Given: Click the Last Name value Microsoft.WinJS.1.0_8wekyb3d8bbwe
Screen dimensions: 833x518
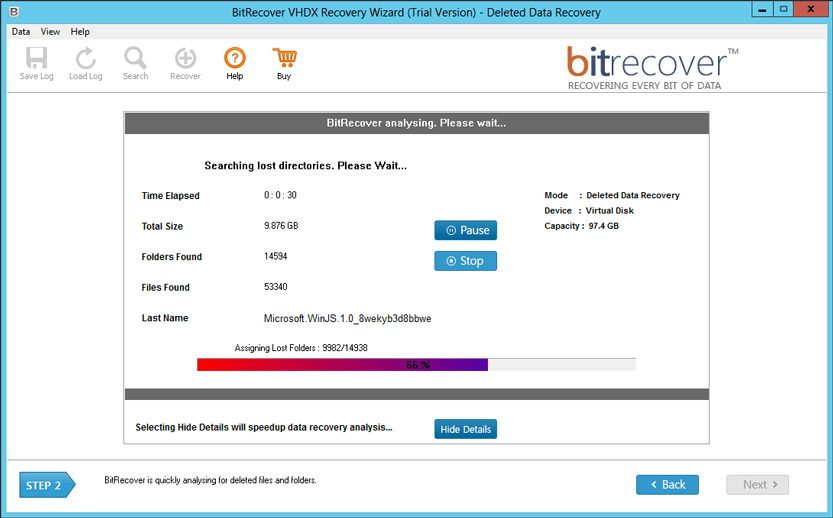Looking at the screenshot, I should (x=347, y=318).
